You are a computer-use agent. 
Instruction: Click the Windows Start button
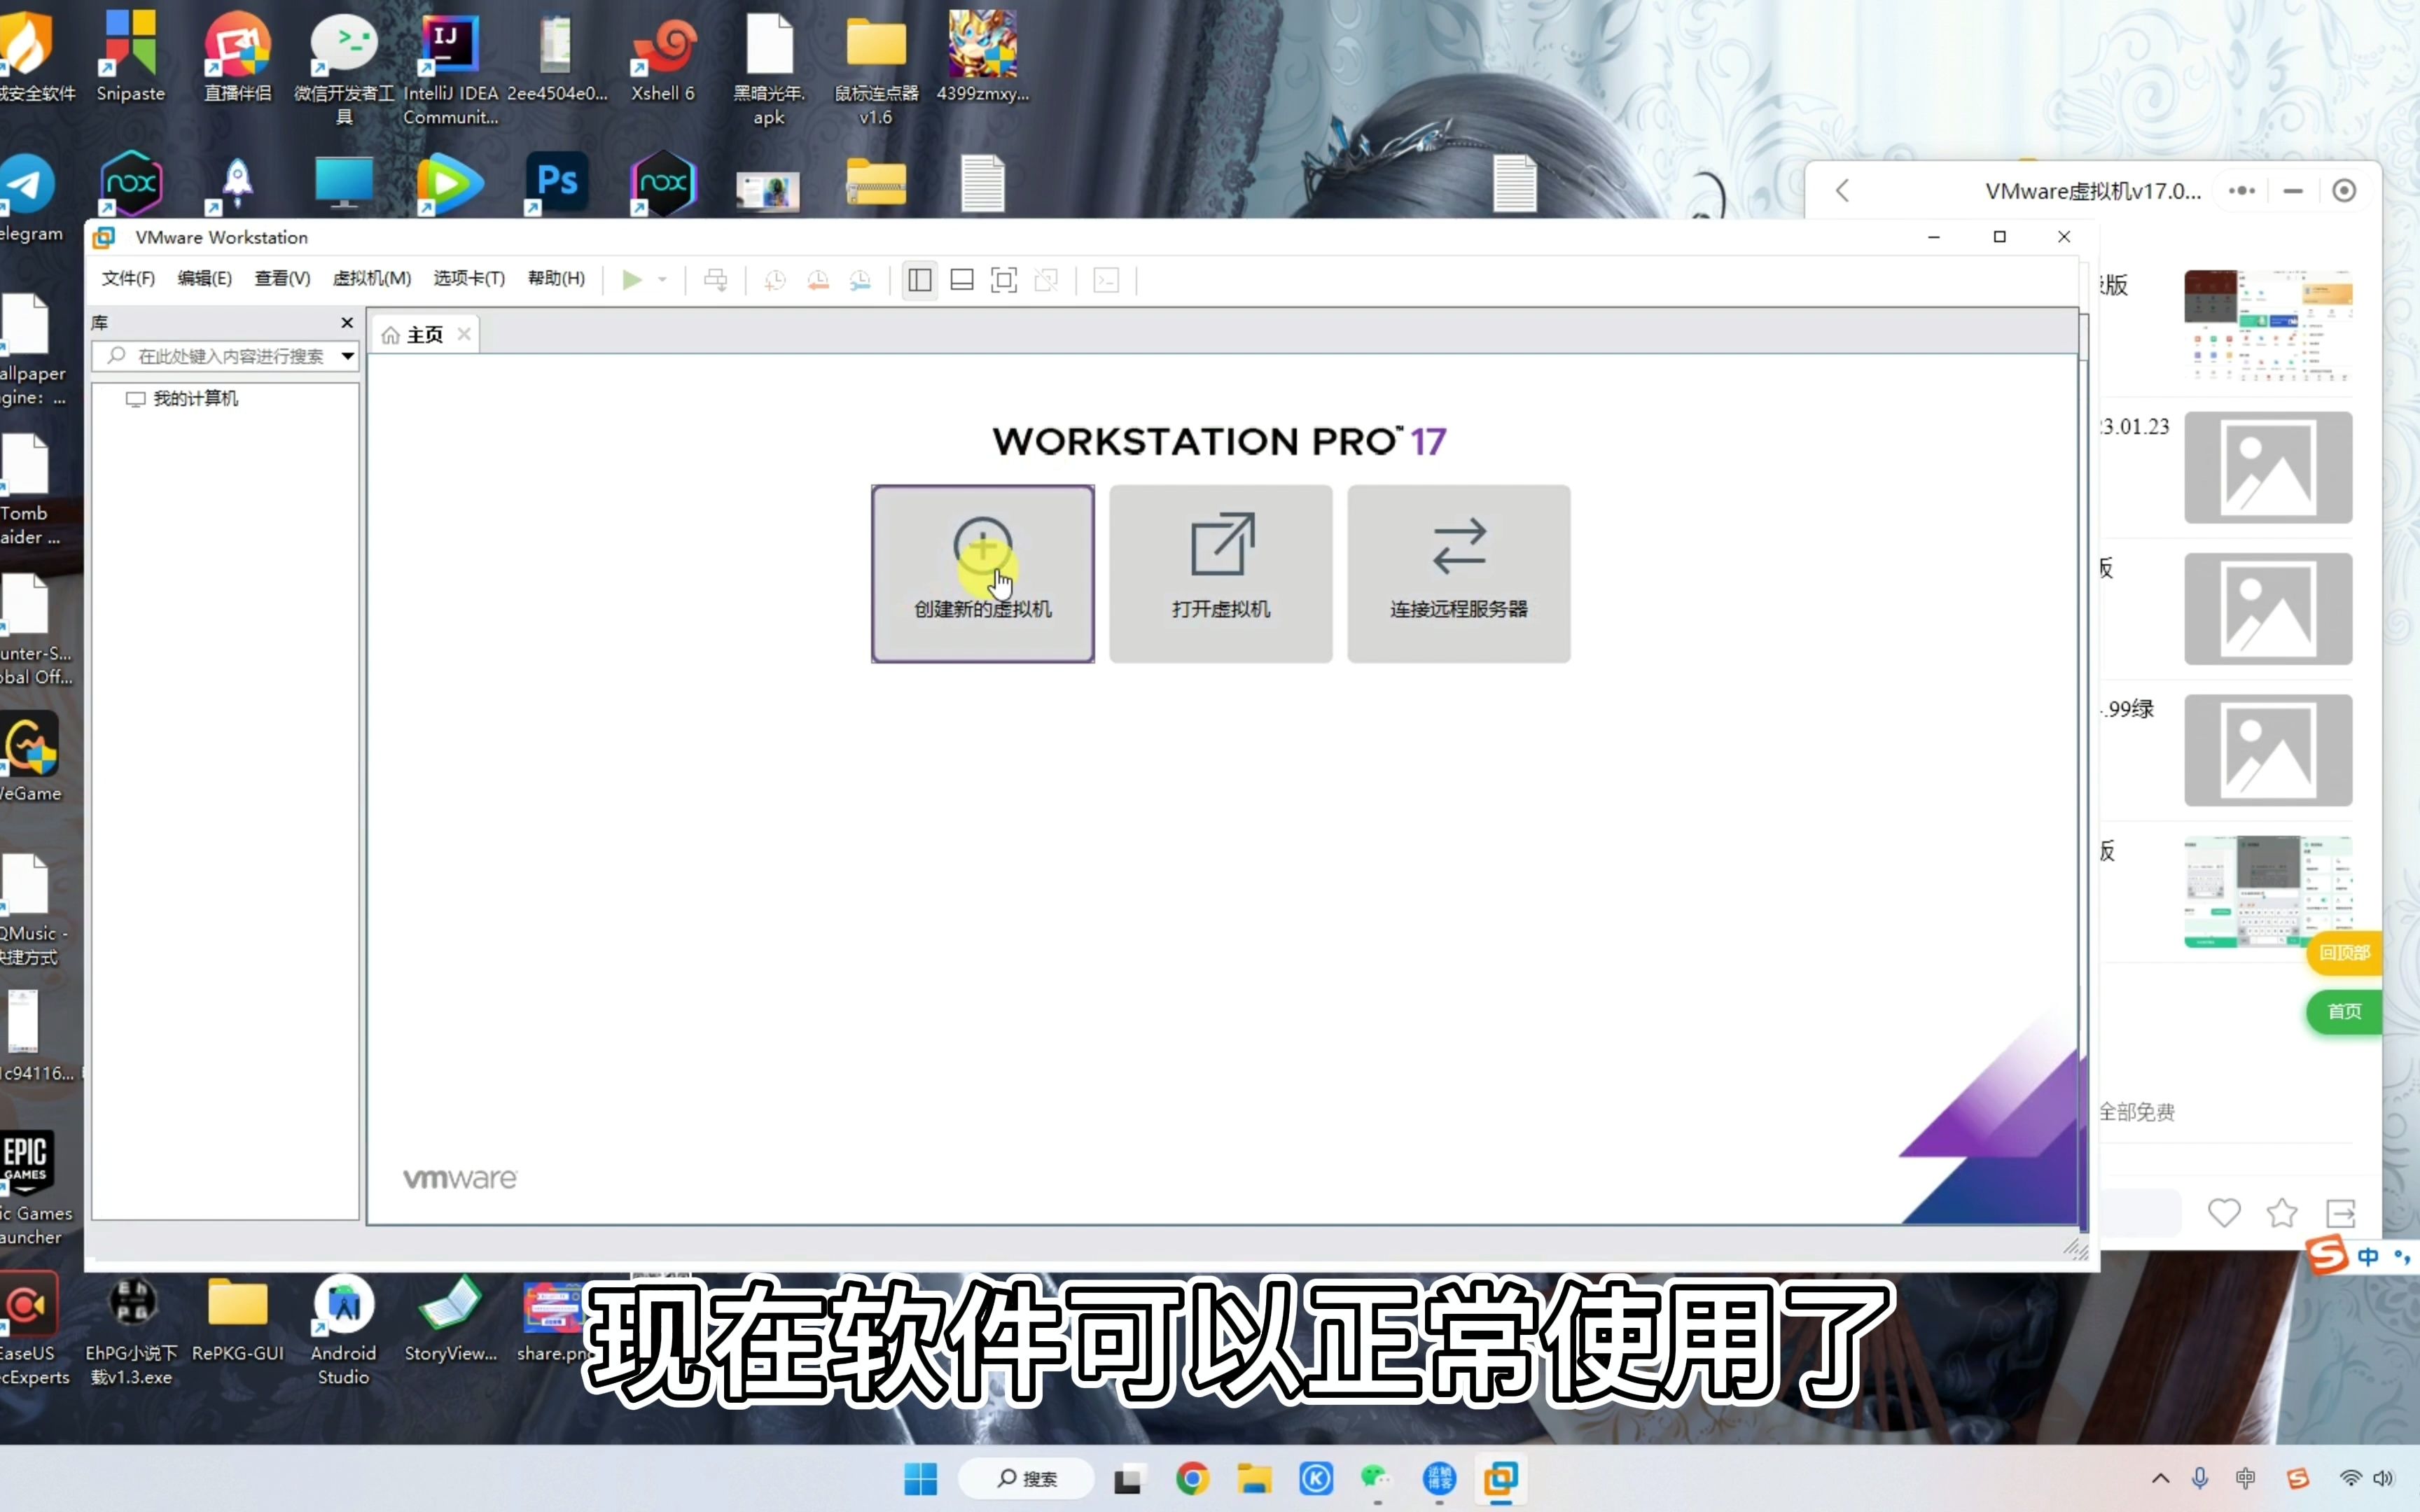(920, 1479)
